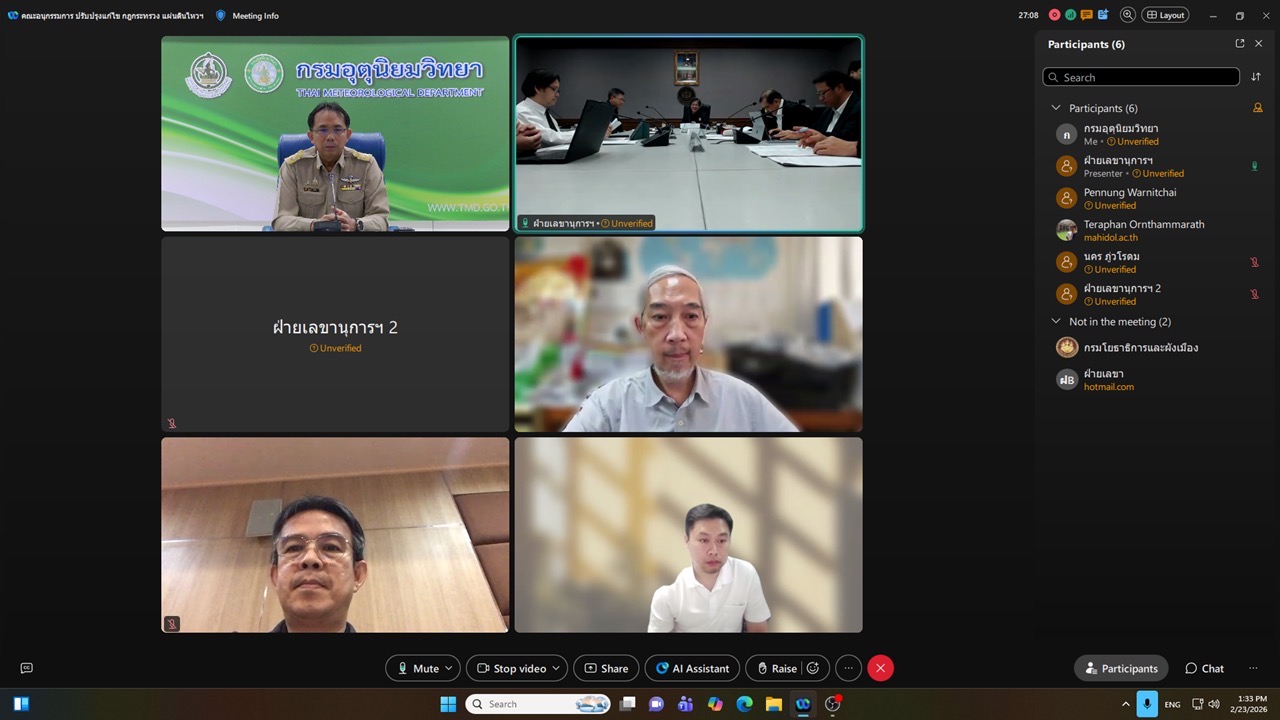This screenshot has width=1280, height=720.
Task: Open the blue AI notes icon at top
Action: 1102,15
